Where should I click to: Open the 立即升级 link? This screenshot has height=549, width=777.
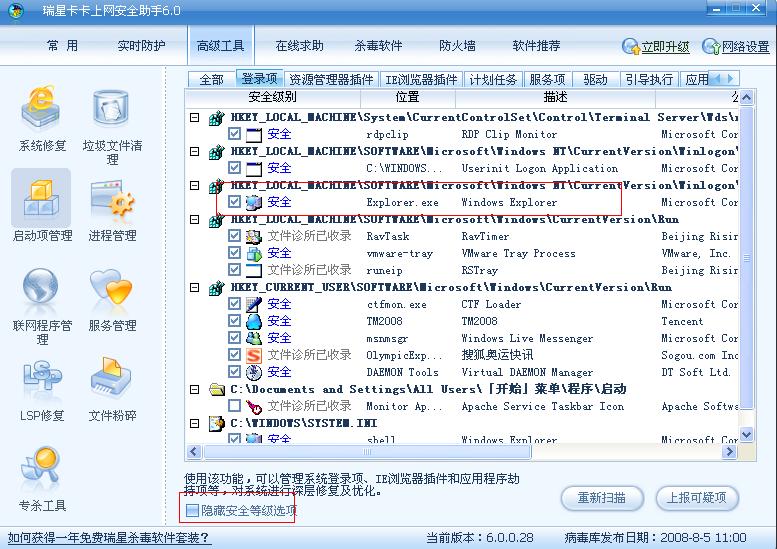click(666, 47)
